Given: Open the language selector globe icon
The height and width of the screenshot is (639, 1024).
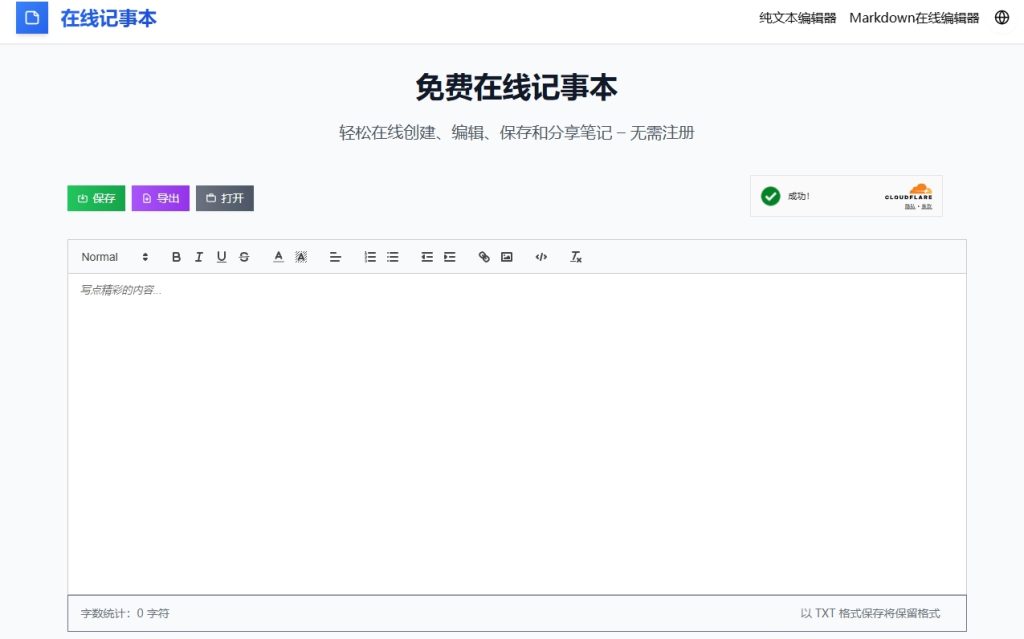Looking at the screenshot, I should [1001, 17].
